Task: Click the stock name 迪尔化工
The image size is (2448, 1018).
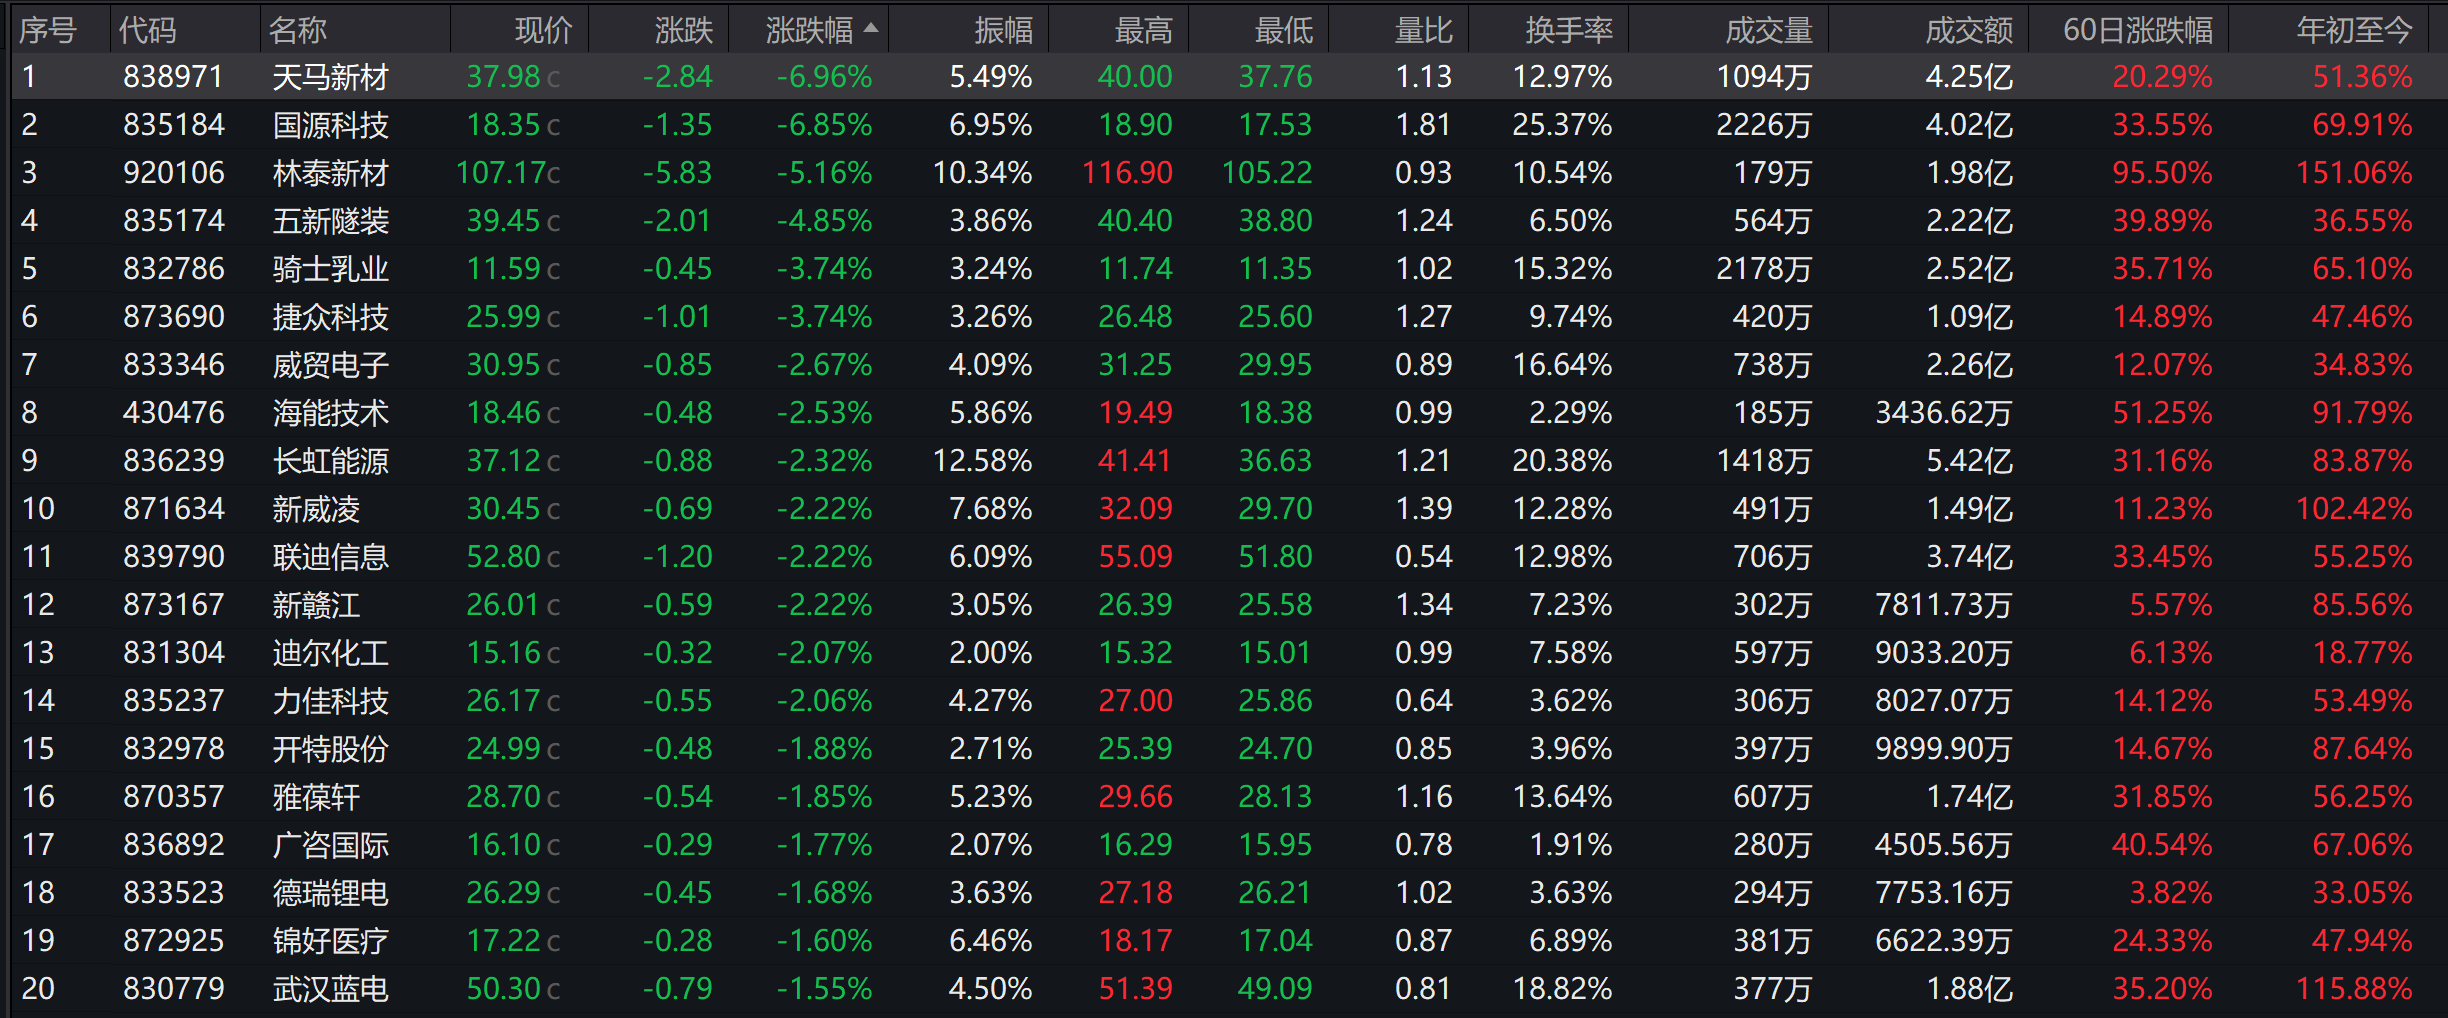Action: tap(330, 653)
